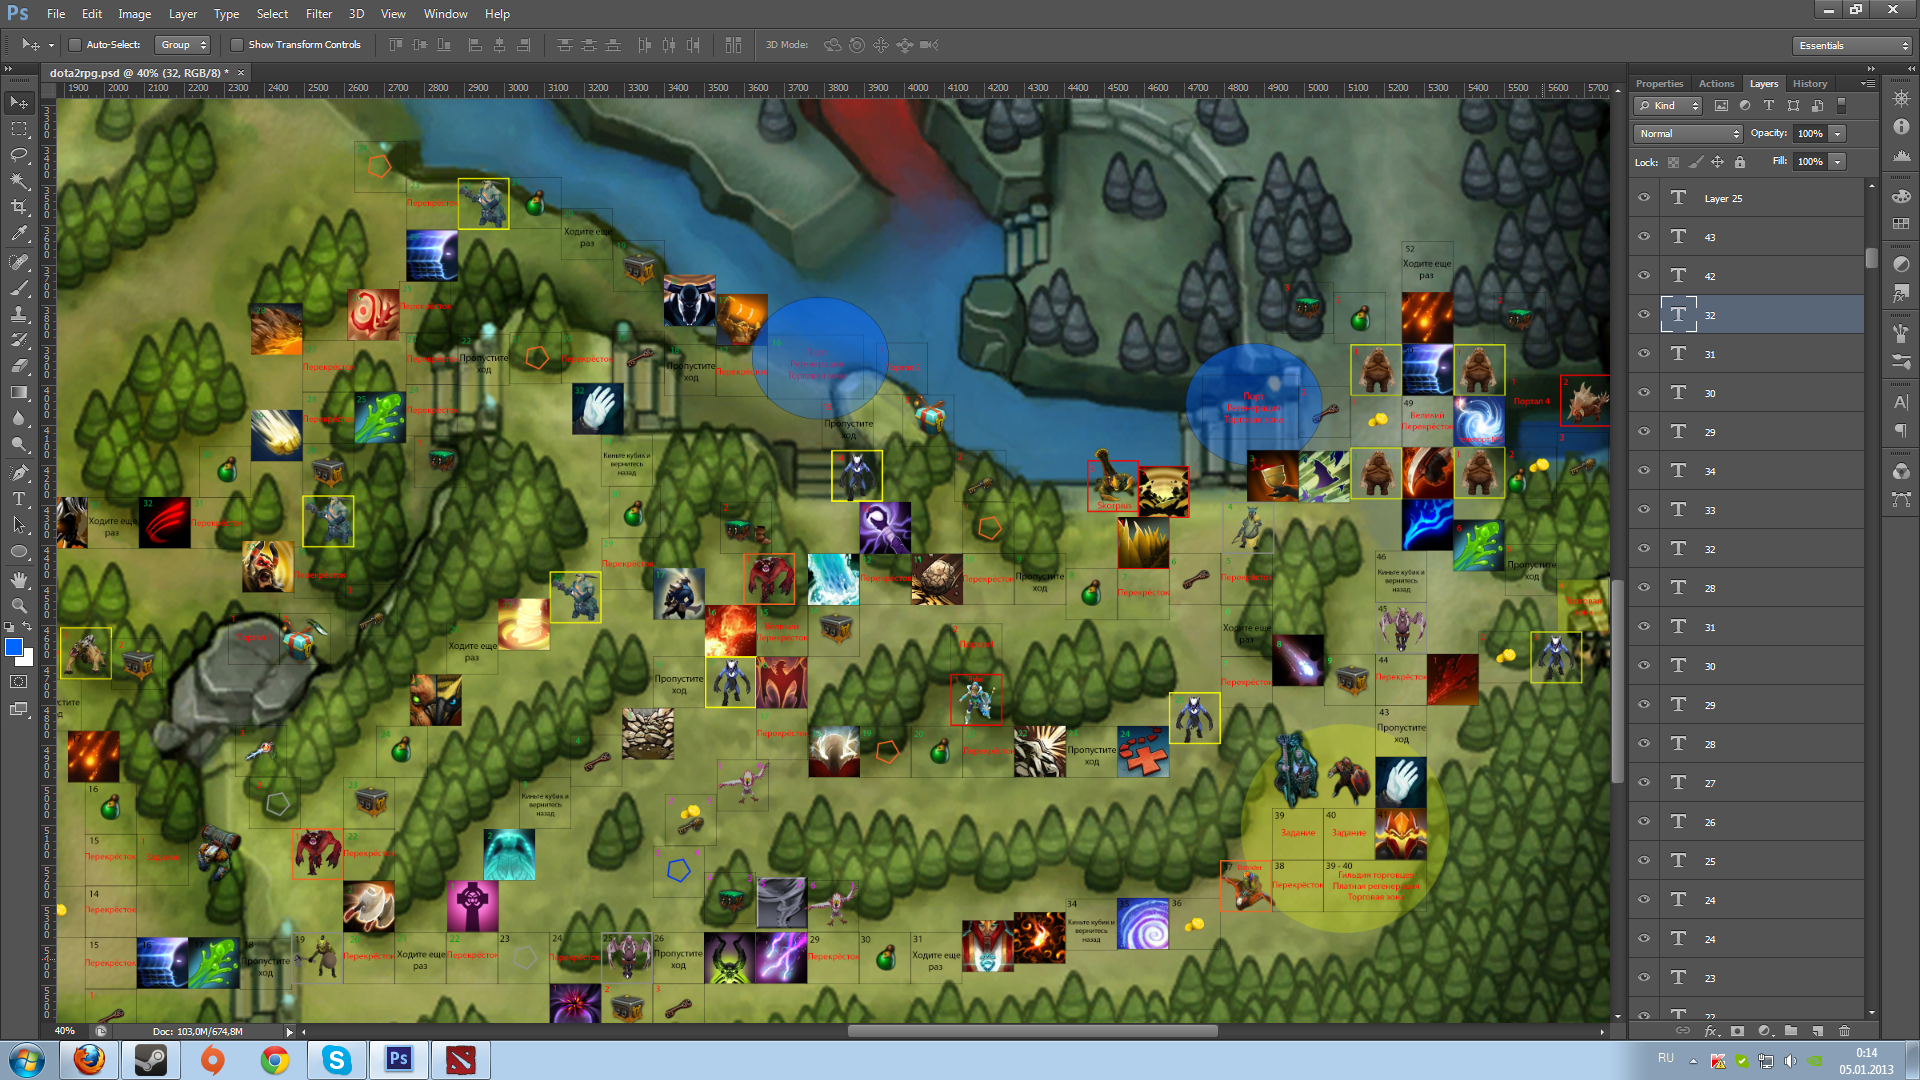Filter layers by type layers icon
Viewport: 1920px width, 1080px height.
coord(1769,105)
